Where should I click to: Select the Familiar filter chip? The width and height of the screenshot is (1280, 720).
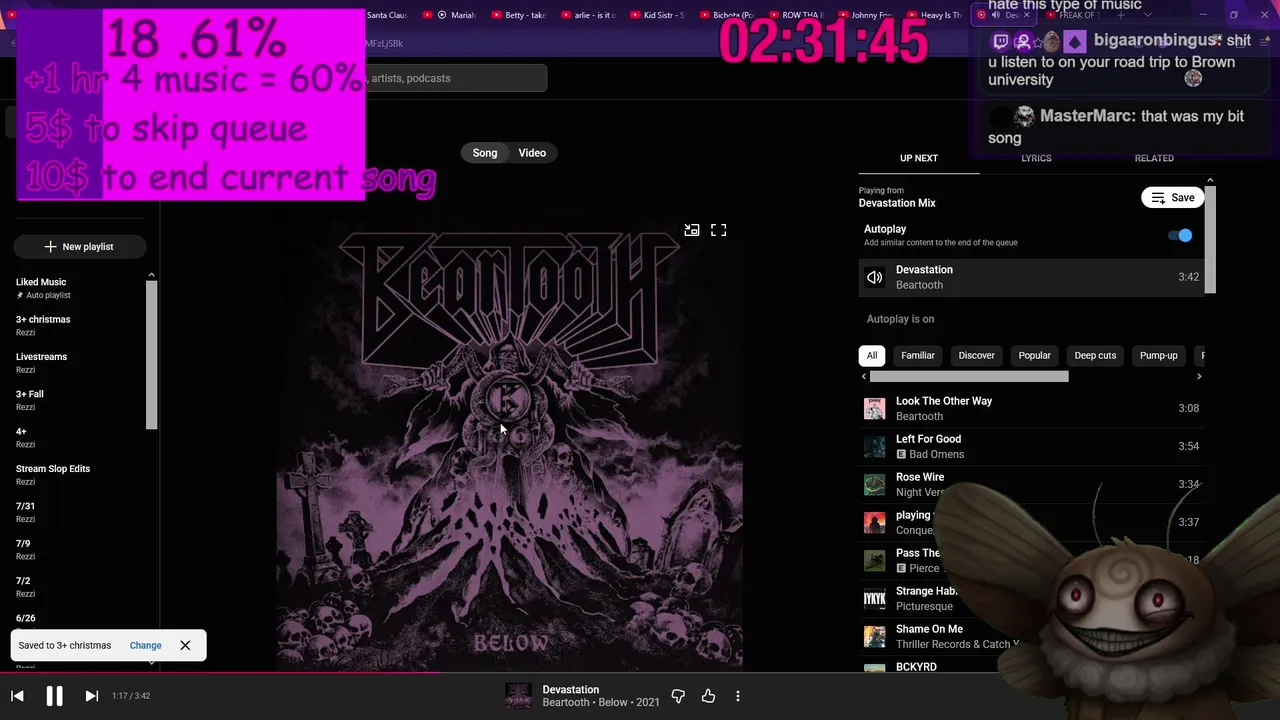click(917, 355)
